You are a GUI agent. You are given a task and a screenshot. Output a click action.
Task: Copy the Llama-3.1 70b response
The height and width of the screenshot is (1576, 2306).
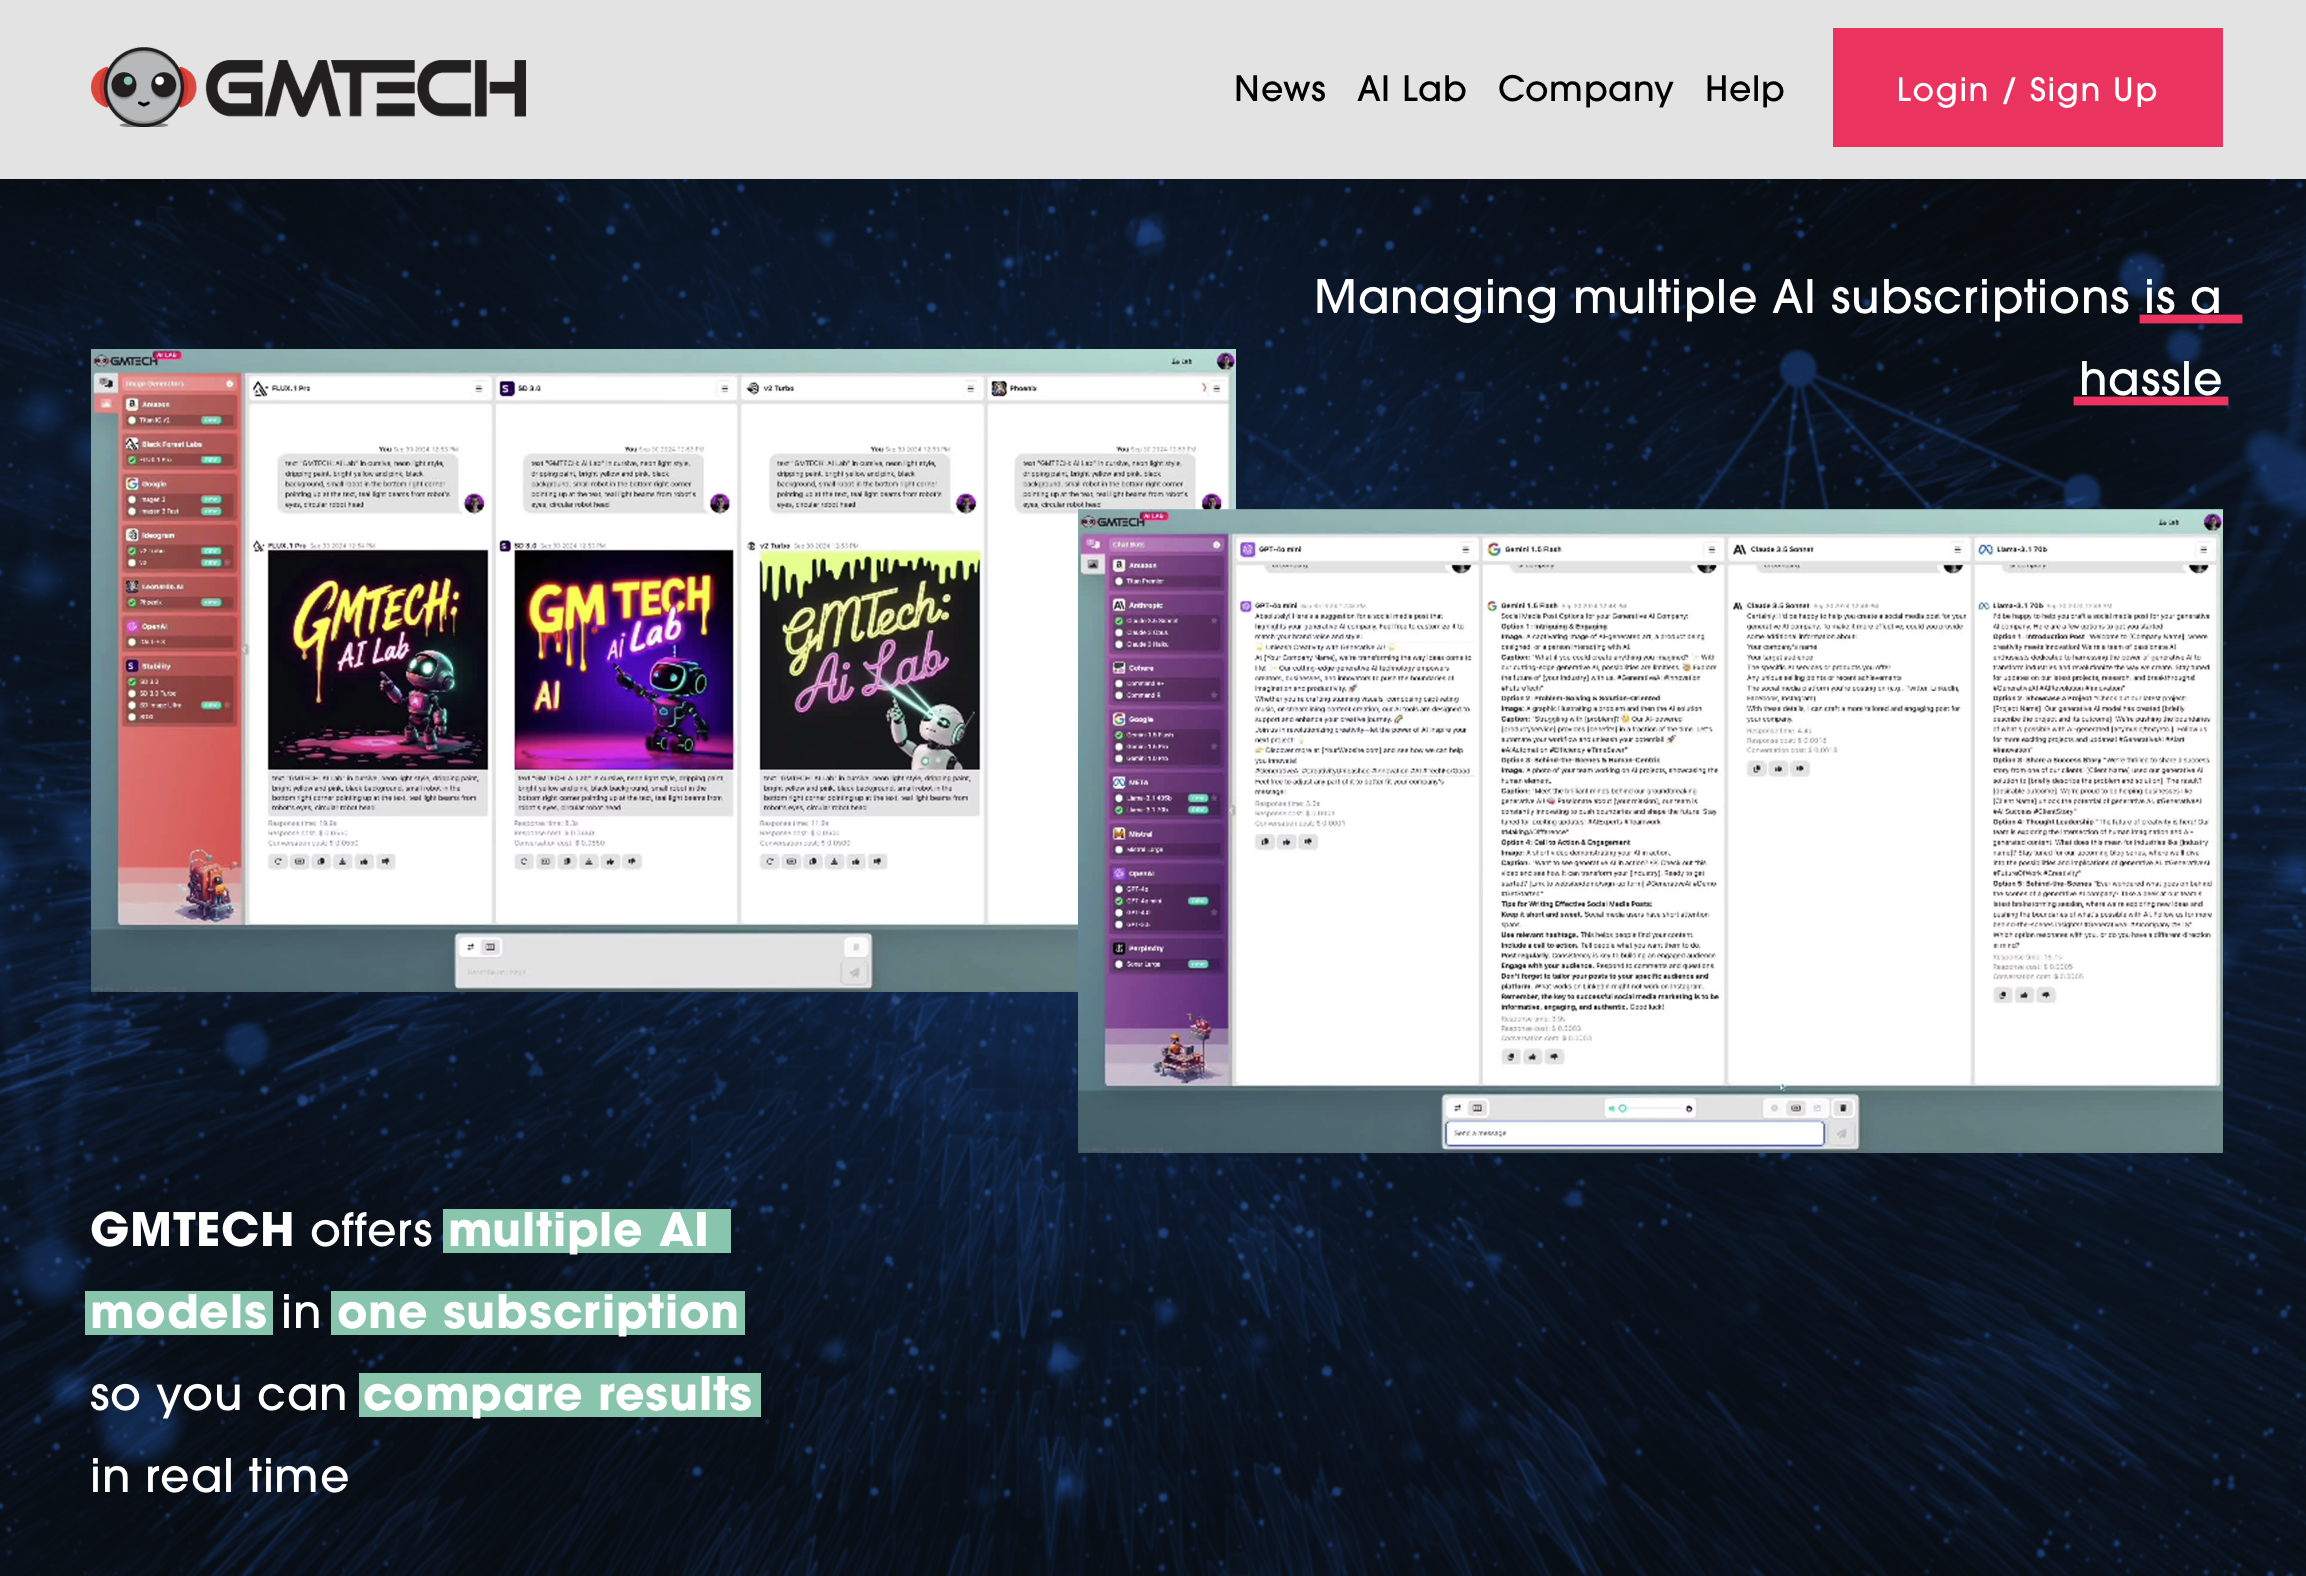[x=2002, y=995]
